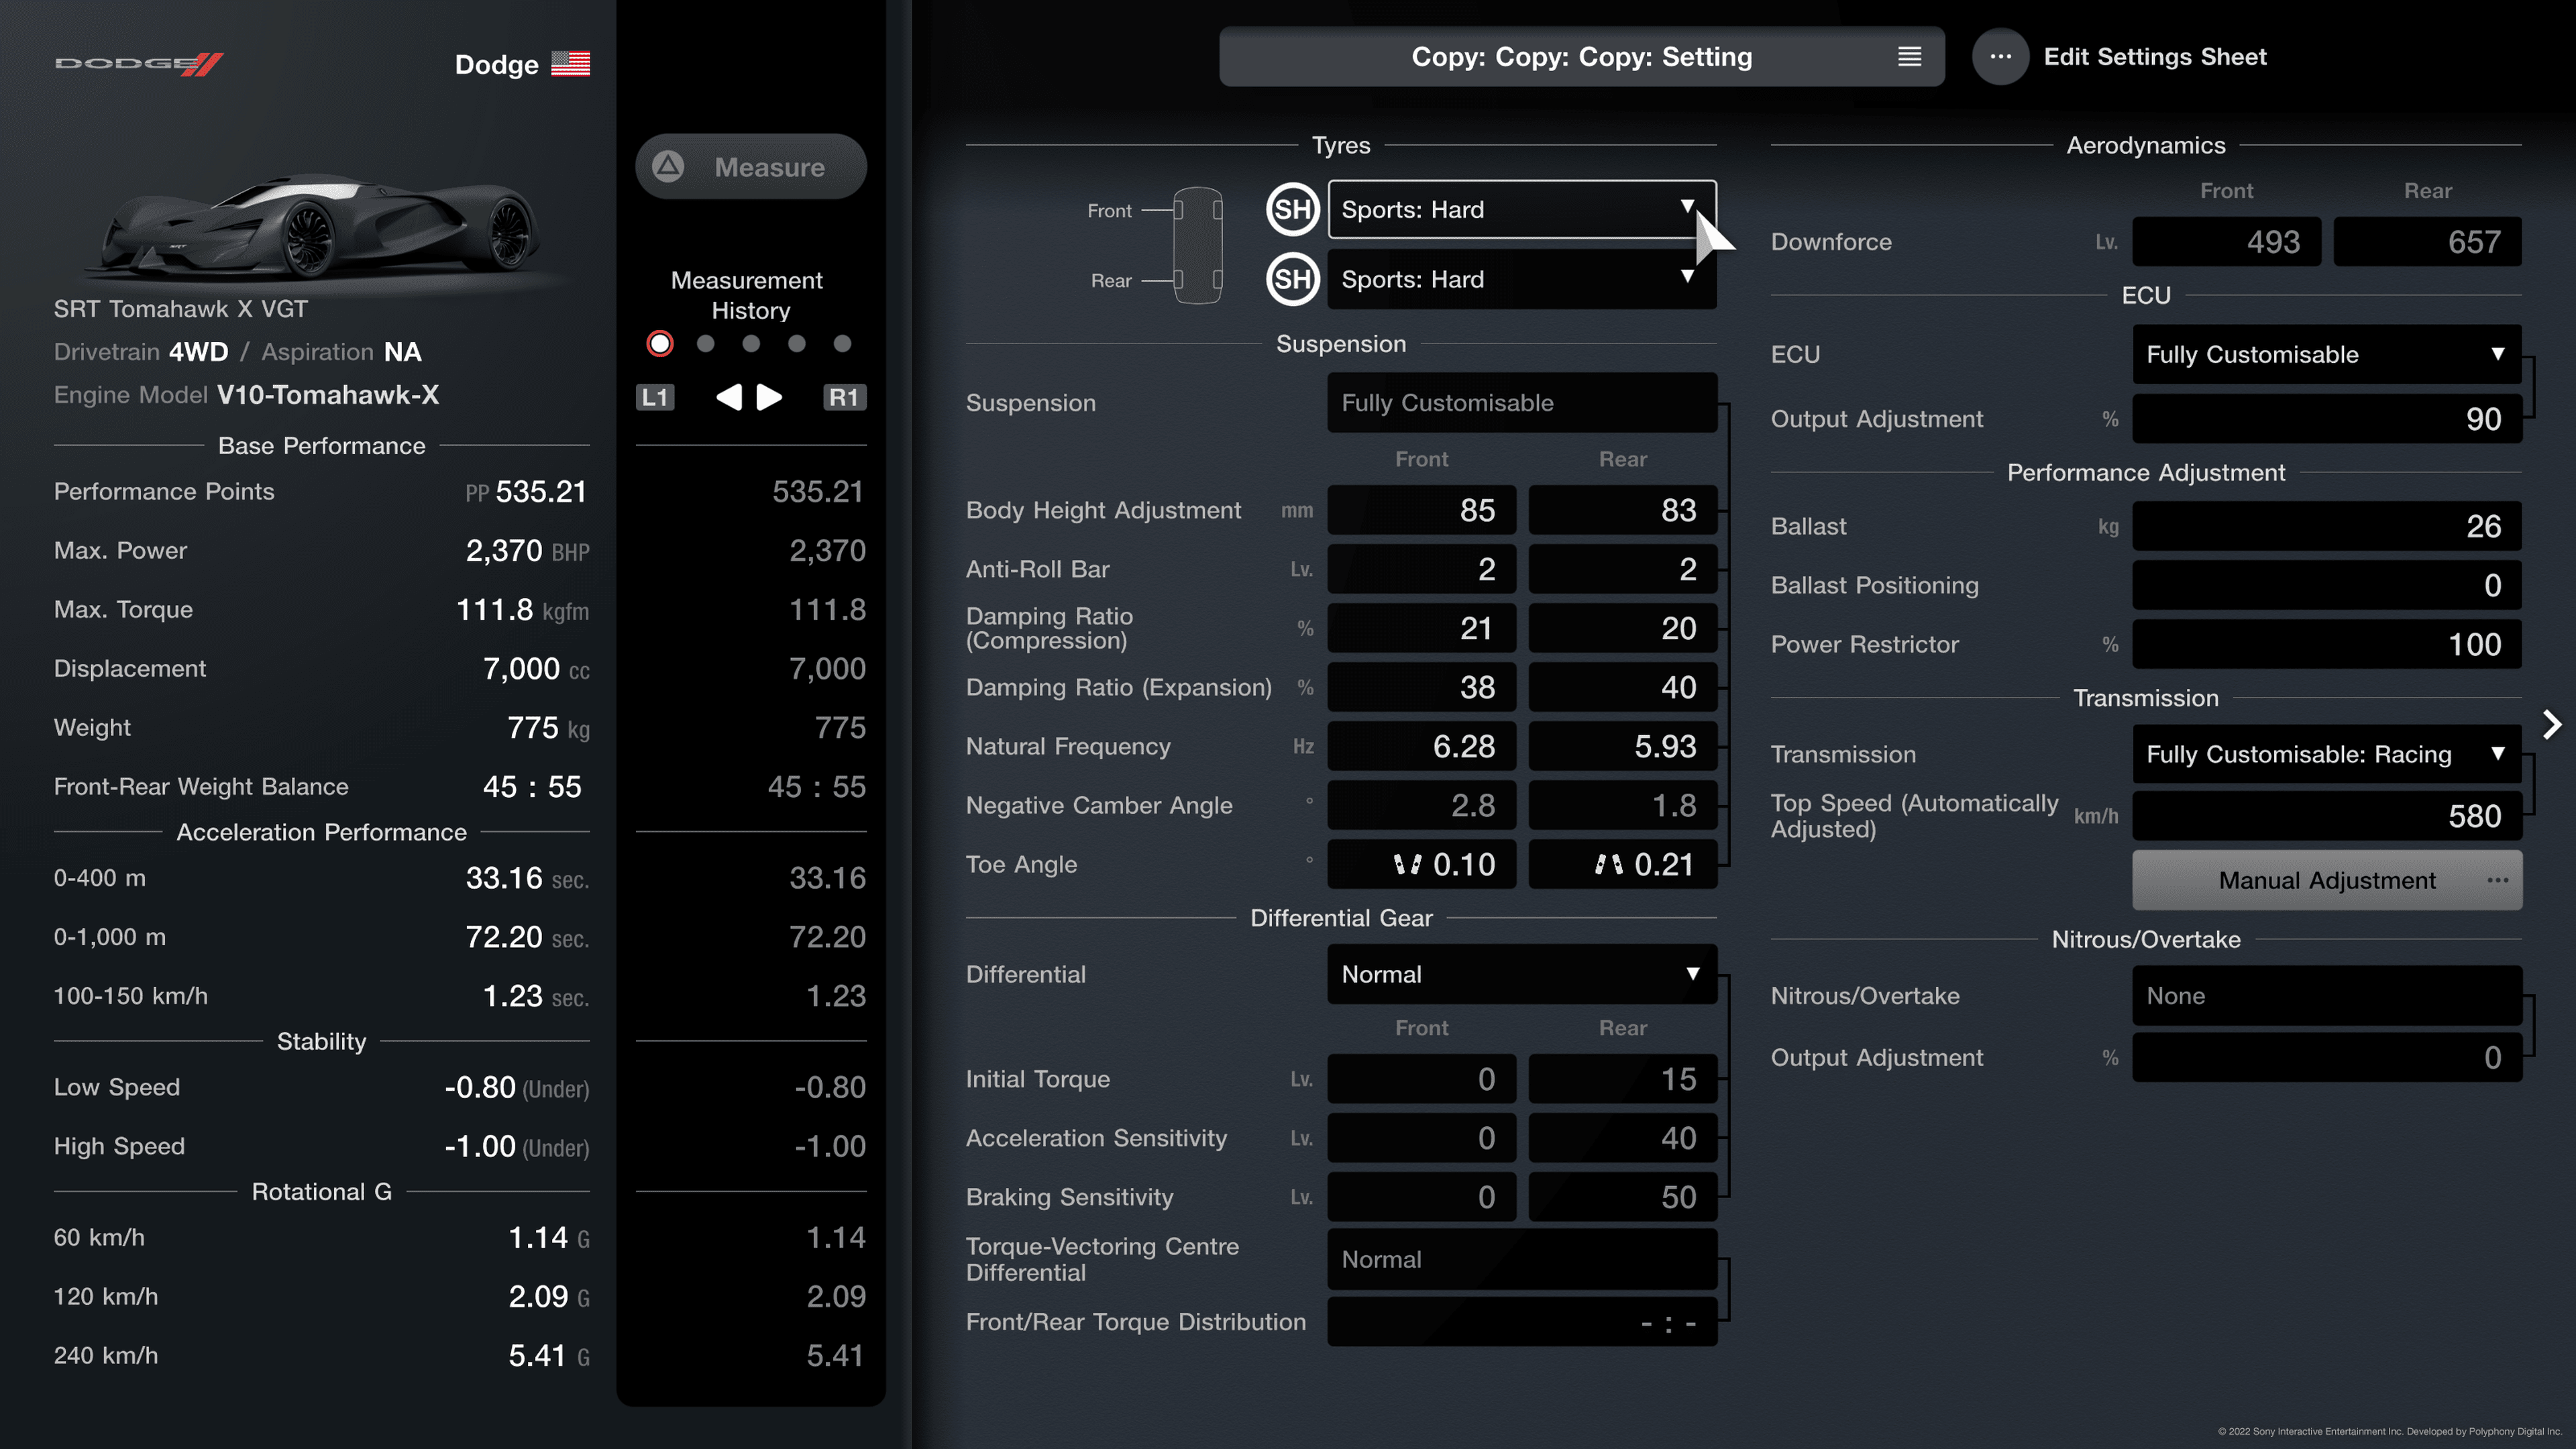Viewport: 2576px width, 1449px height.
Task: Edit ballast weight value 26
Action: 2327,526
